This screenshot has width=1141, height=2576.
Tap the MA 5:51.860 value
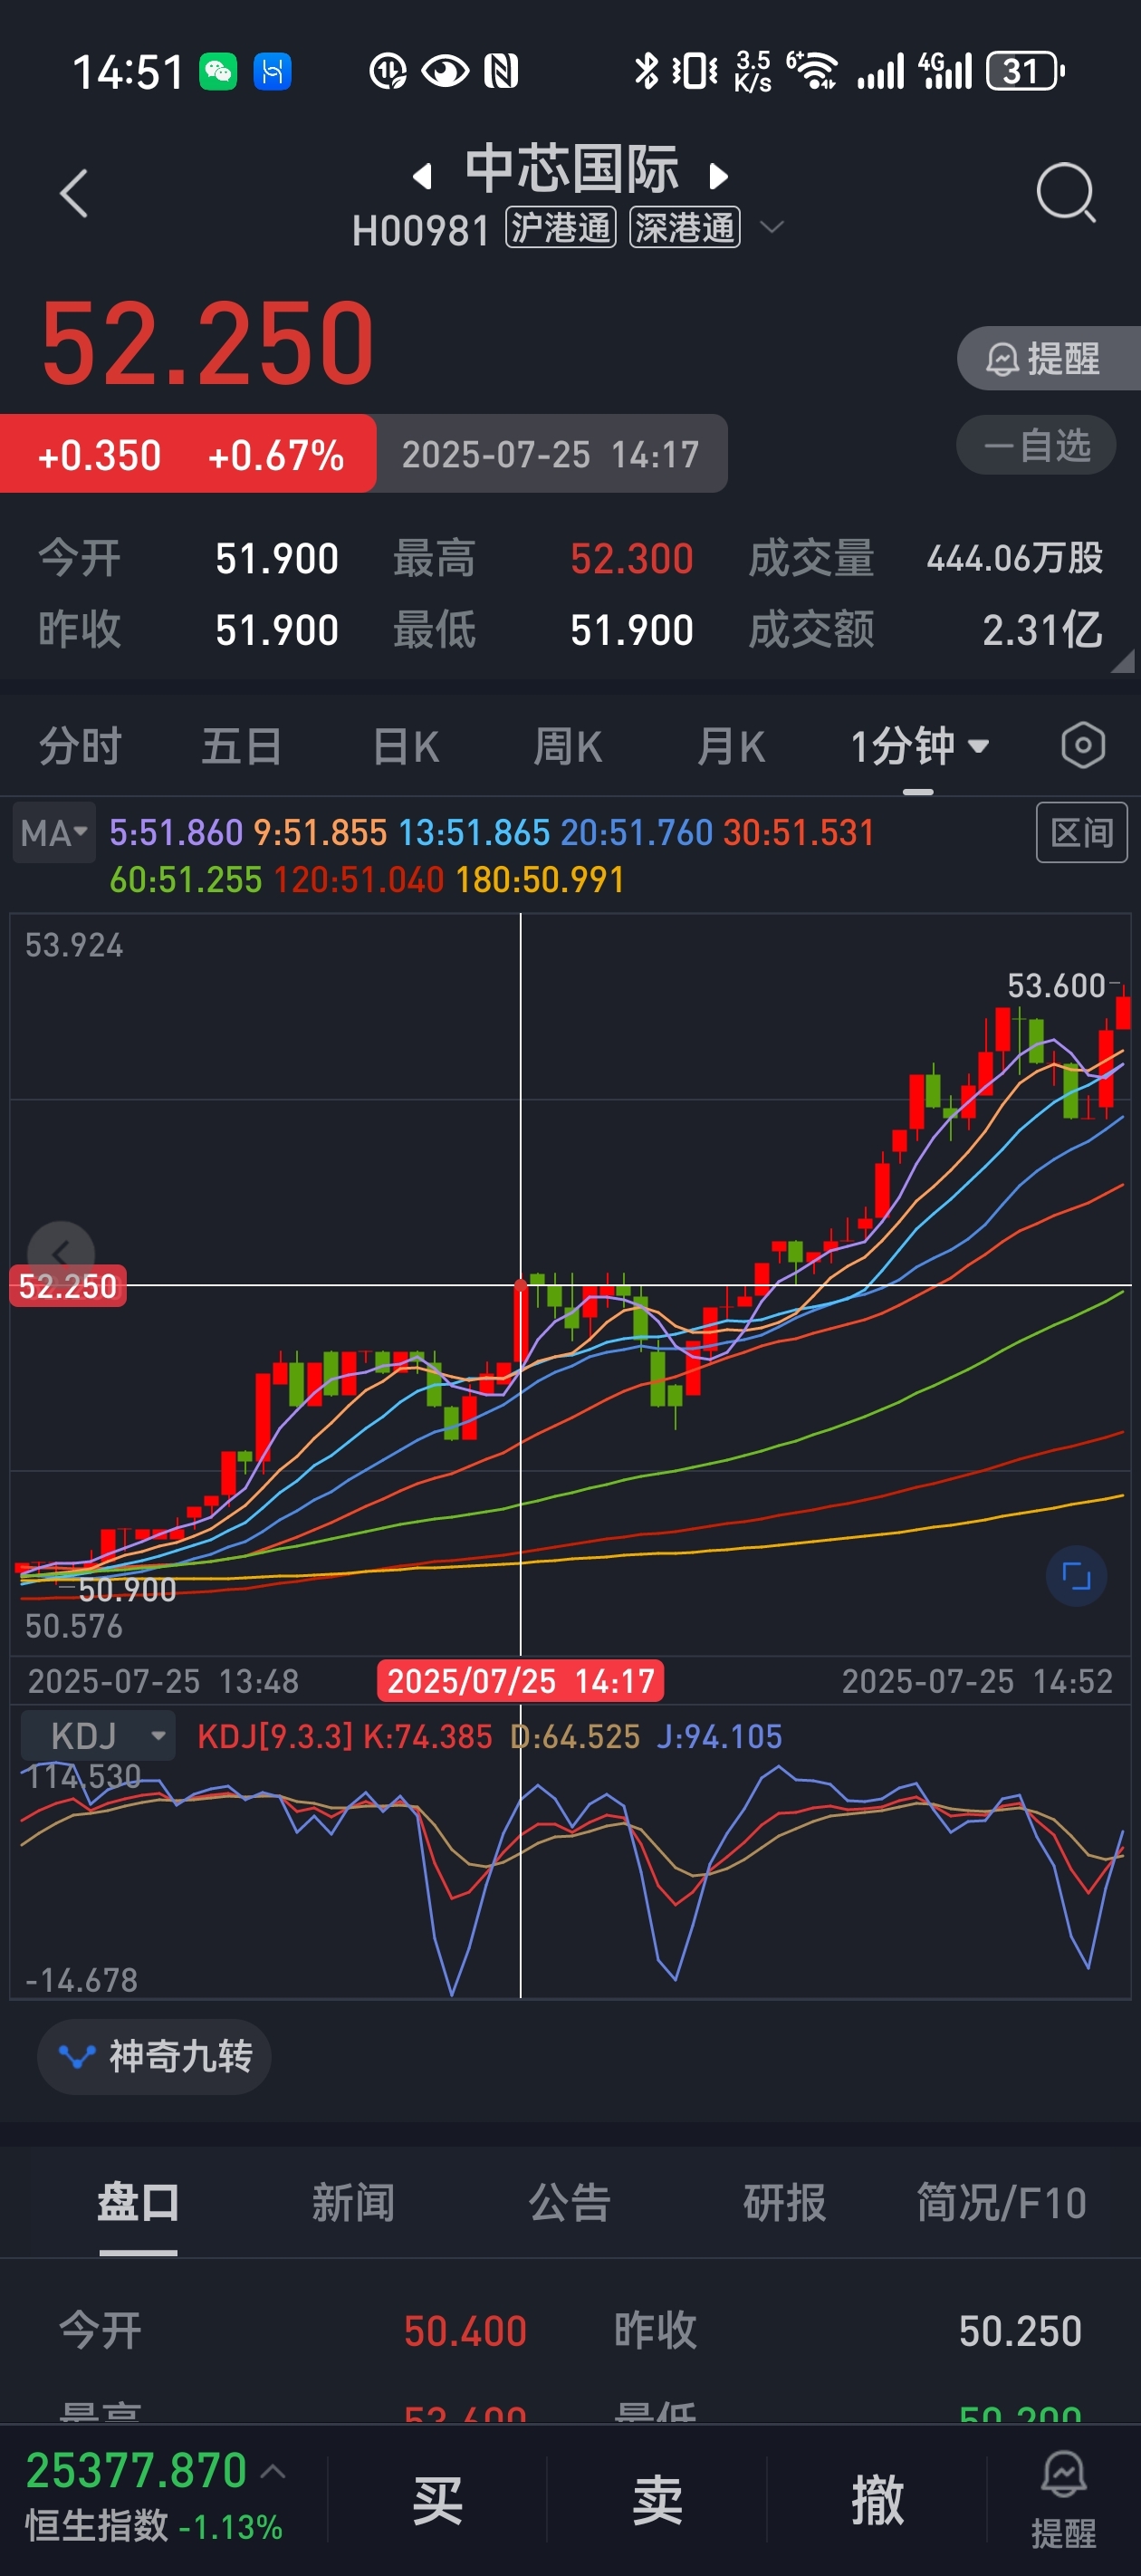176,832
